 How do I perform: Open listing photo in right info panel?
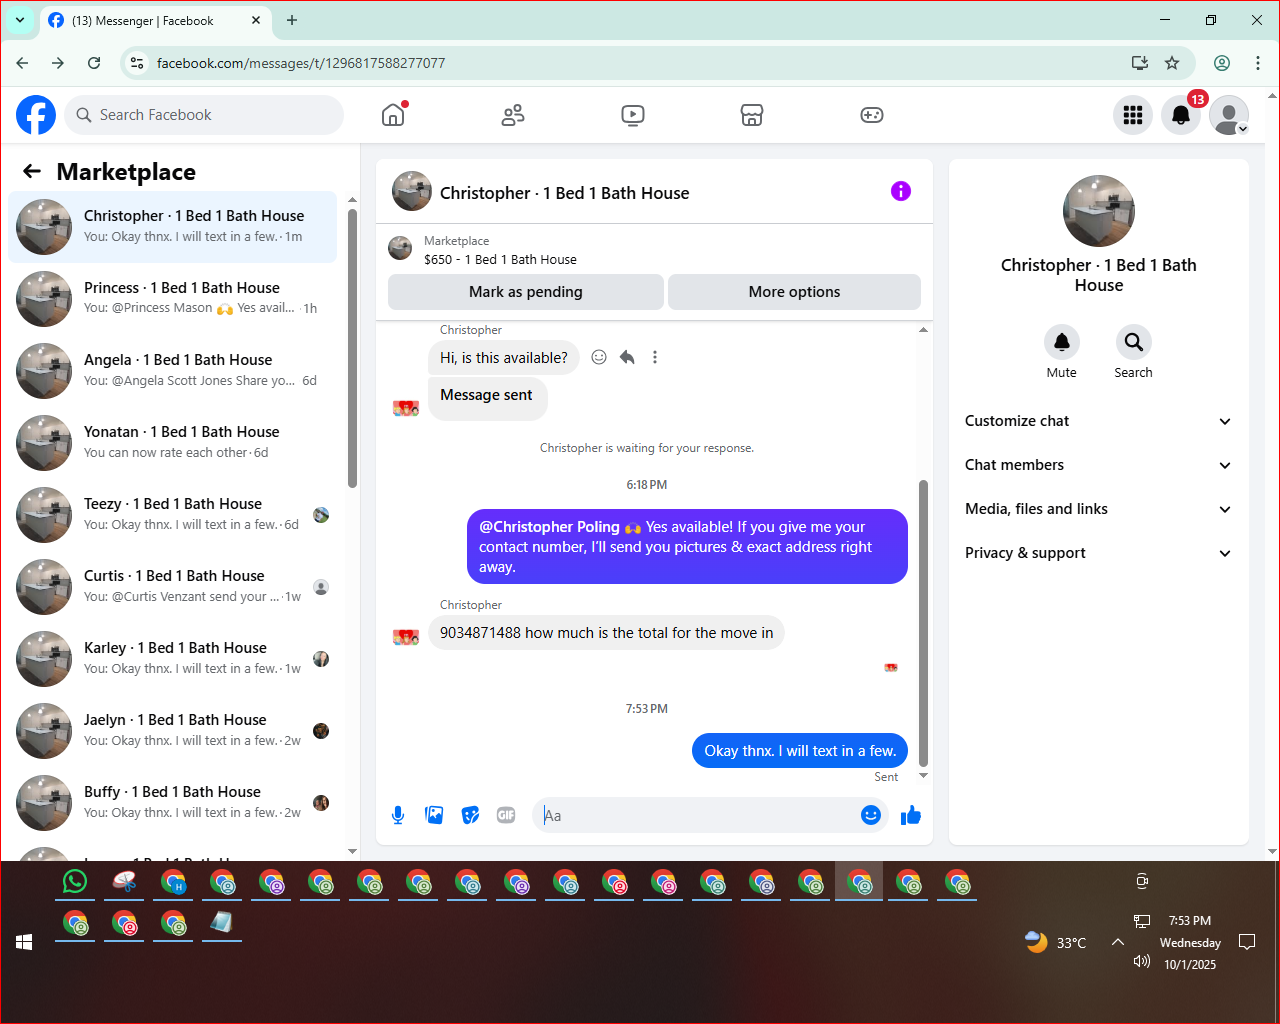(1099, 211)
